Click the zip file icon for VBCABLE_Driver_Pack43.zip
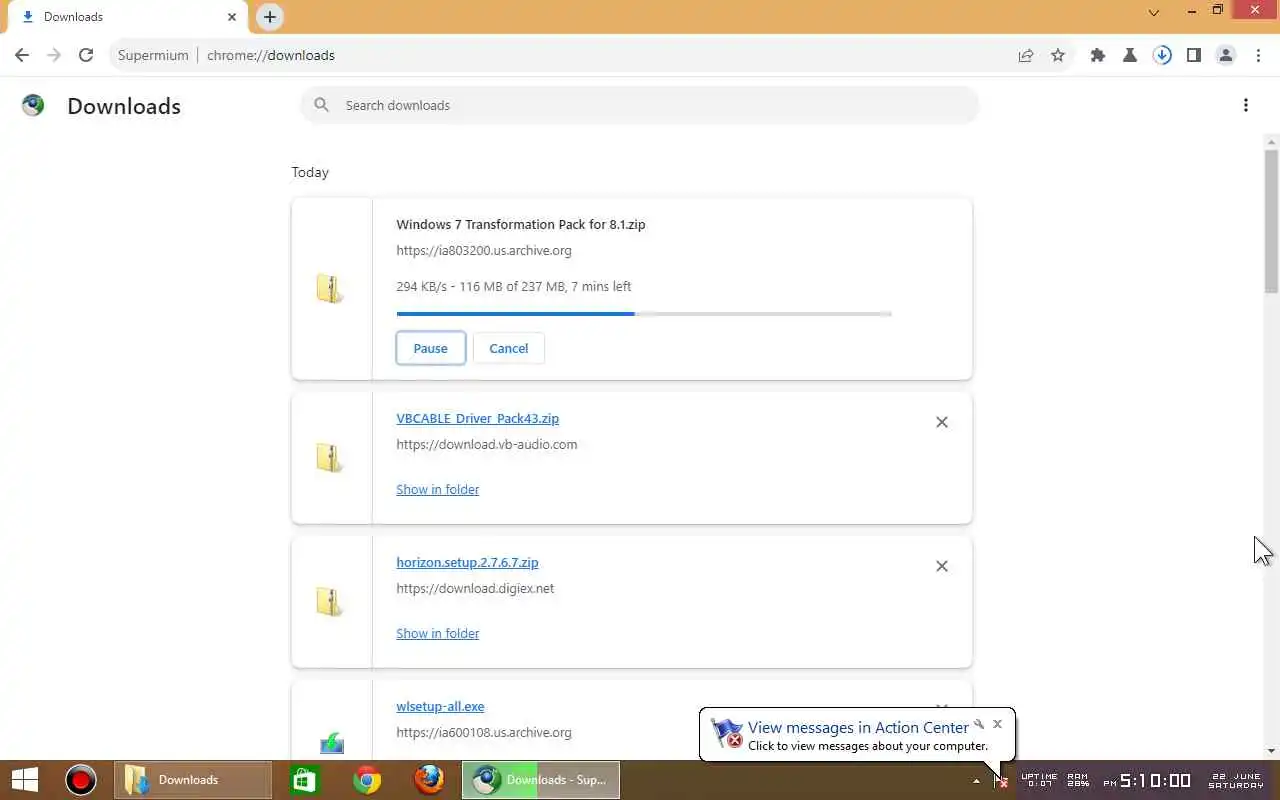This screenshot has height=800, width=1280. tap(330, 458)
